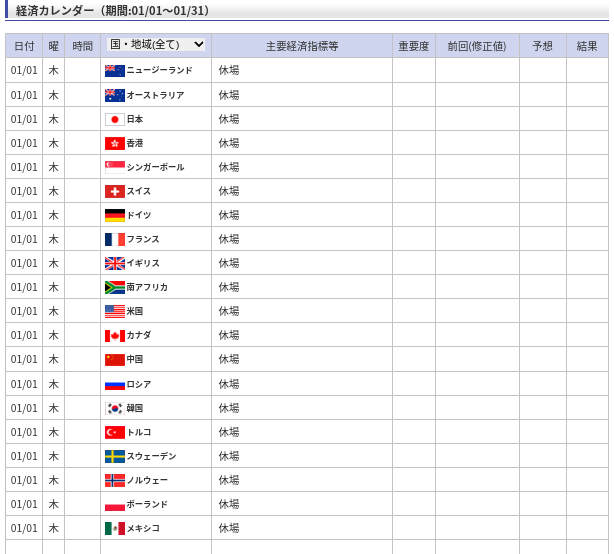The image size is (614, 554).
Task: Click the Canada flag icon
Action: tap(114, 335)
